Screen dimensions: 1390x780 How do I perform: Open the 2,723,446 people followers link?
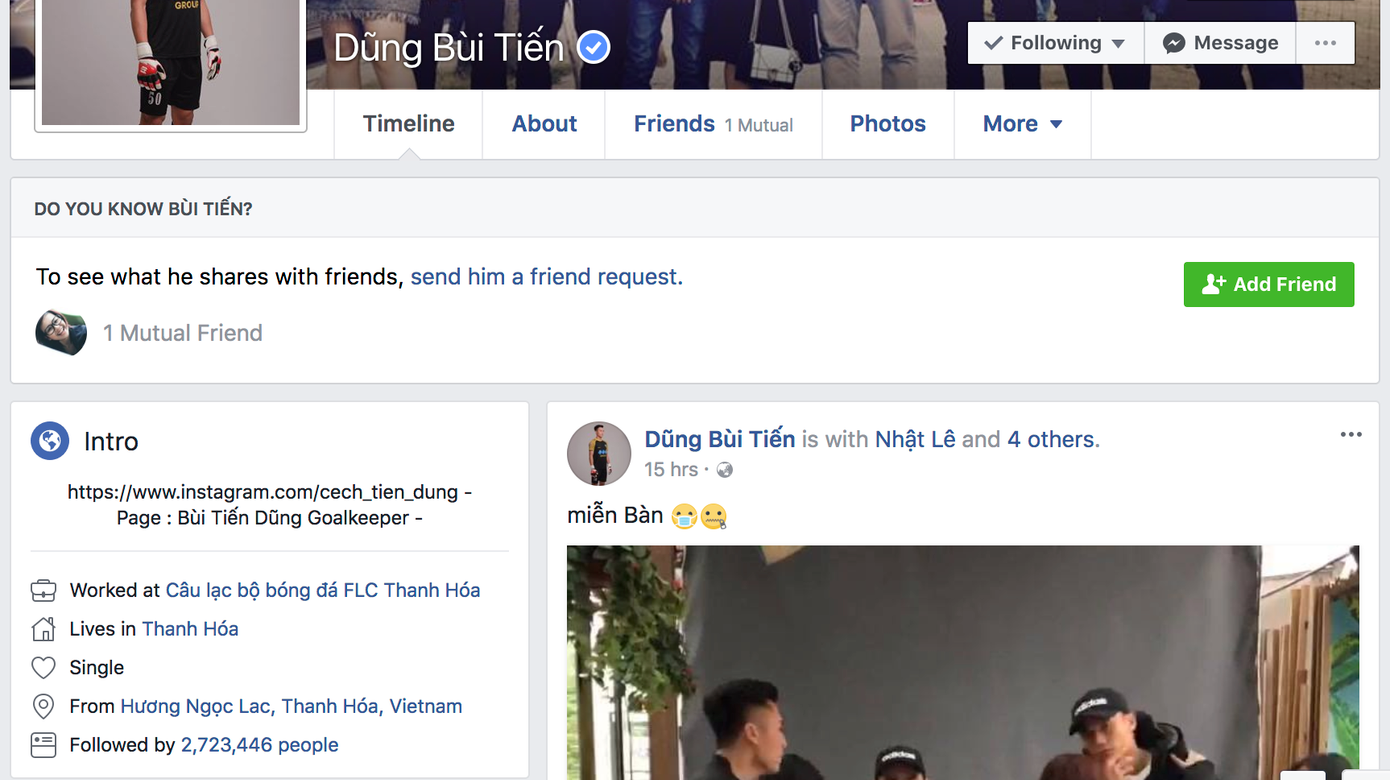pos(260,745)
